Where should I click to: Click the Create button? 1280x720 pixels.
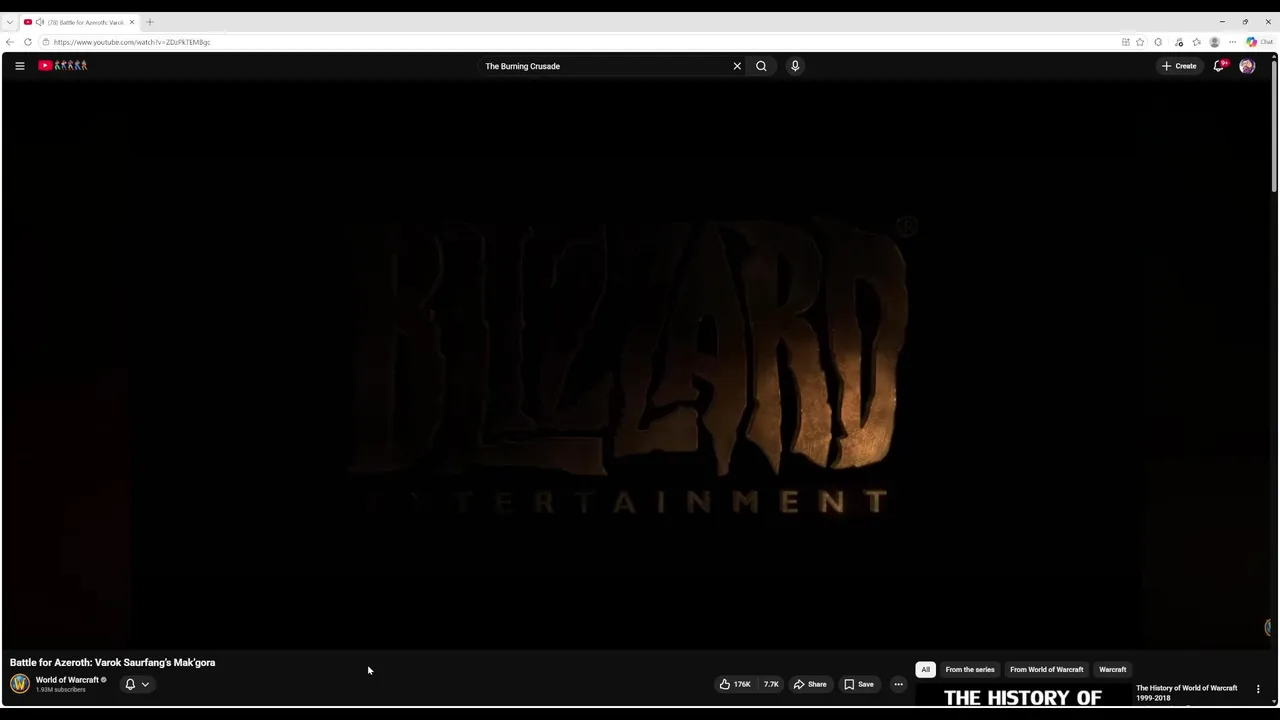pyautogui.click(x=1179, y=66)
